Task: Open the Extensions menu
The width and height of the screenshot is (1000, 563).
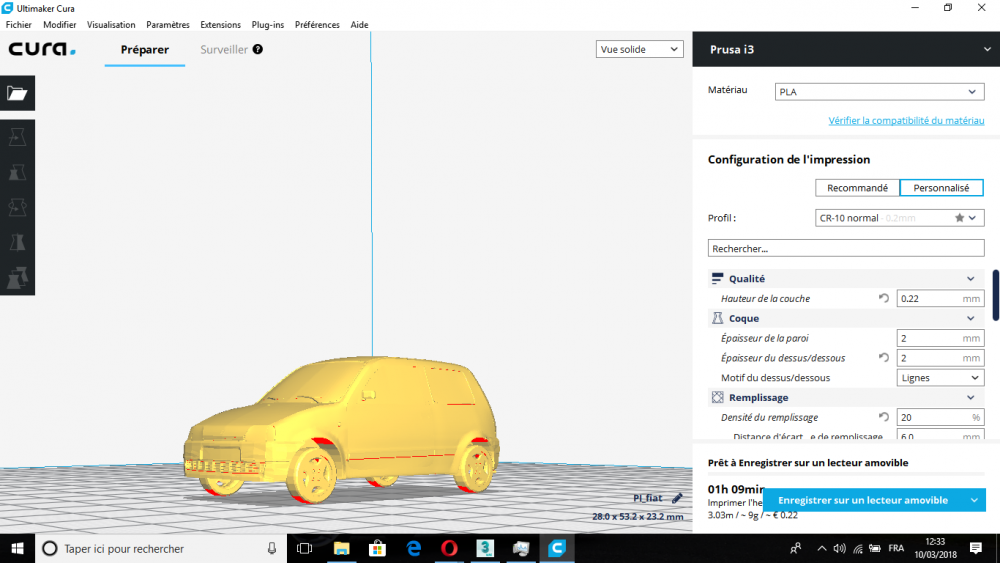Action: click(220, 24)
